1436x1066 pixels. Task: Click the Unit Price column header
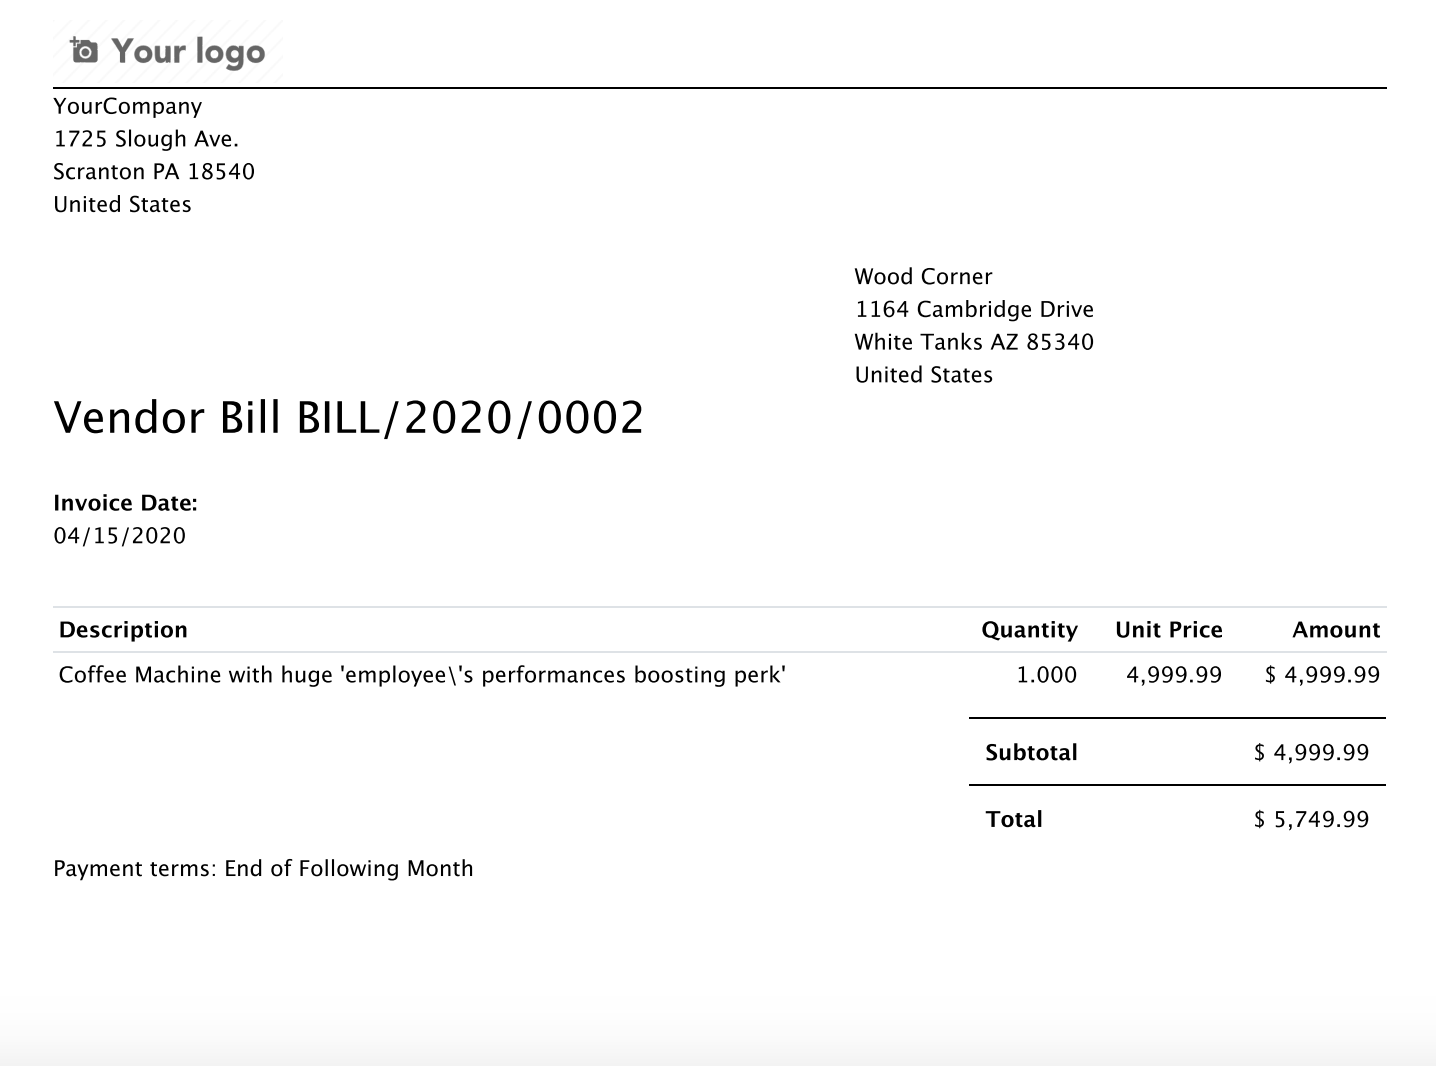pos(1168,630)
